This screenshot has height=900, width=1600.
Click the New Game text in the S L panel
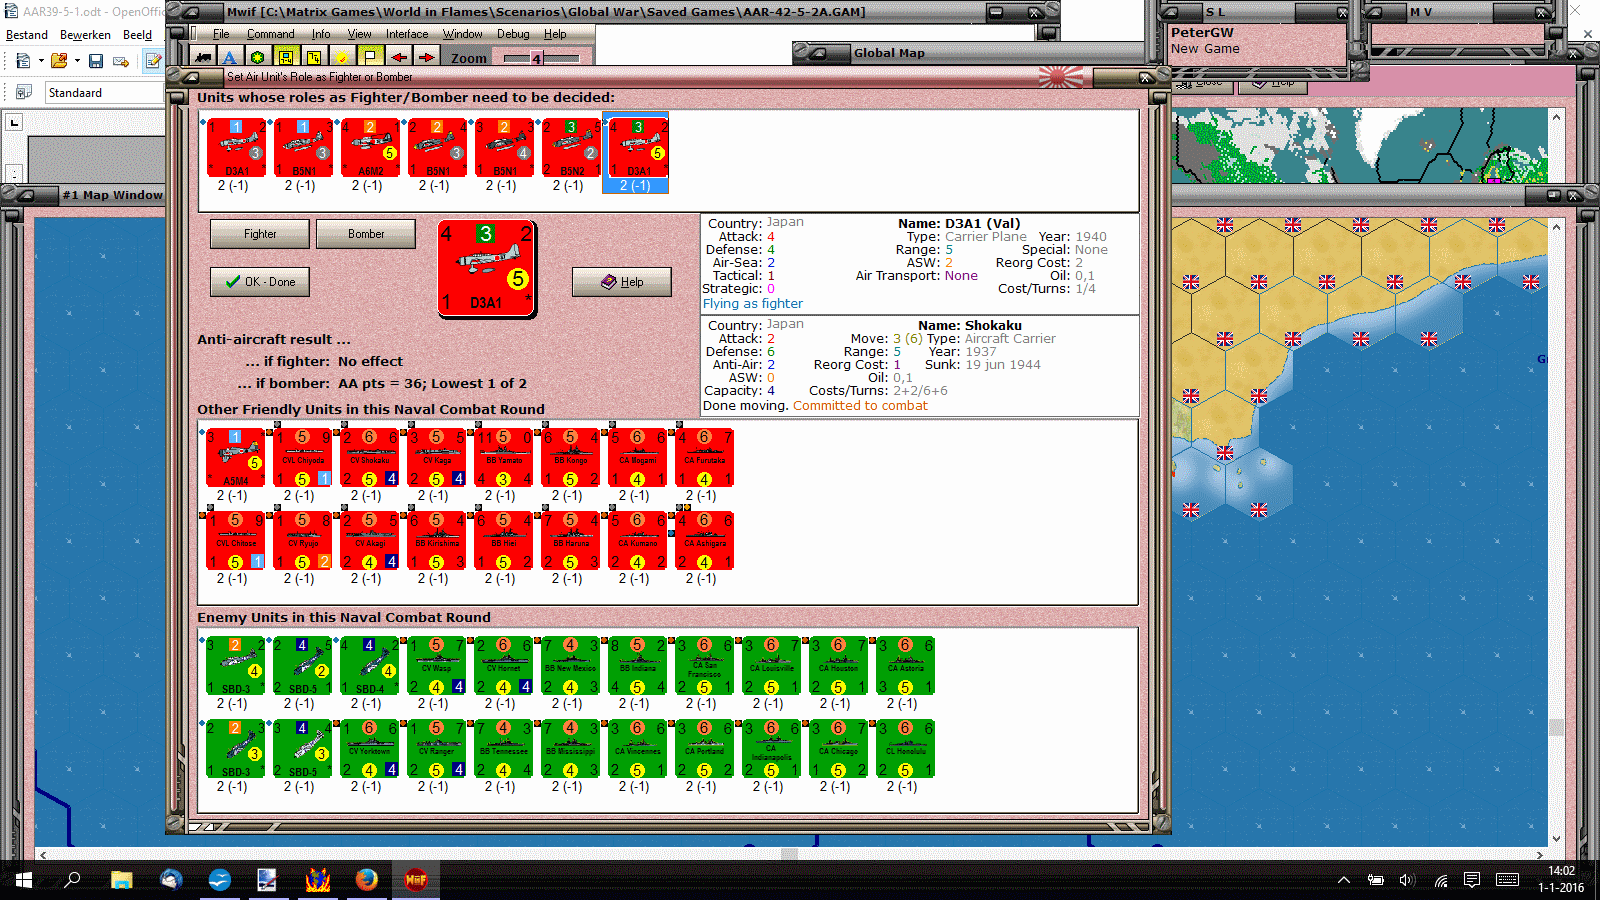pyautogui.click(x=1205, y=49)
